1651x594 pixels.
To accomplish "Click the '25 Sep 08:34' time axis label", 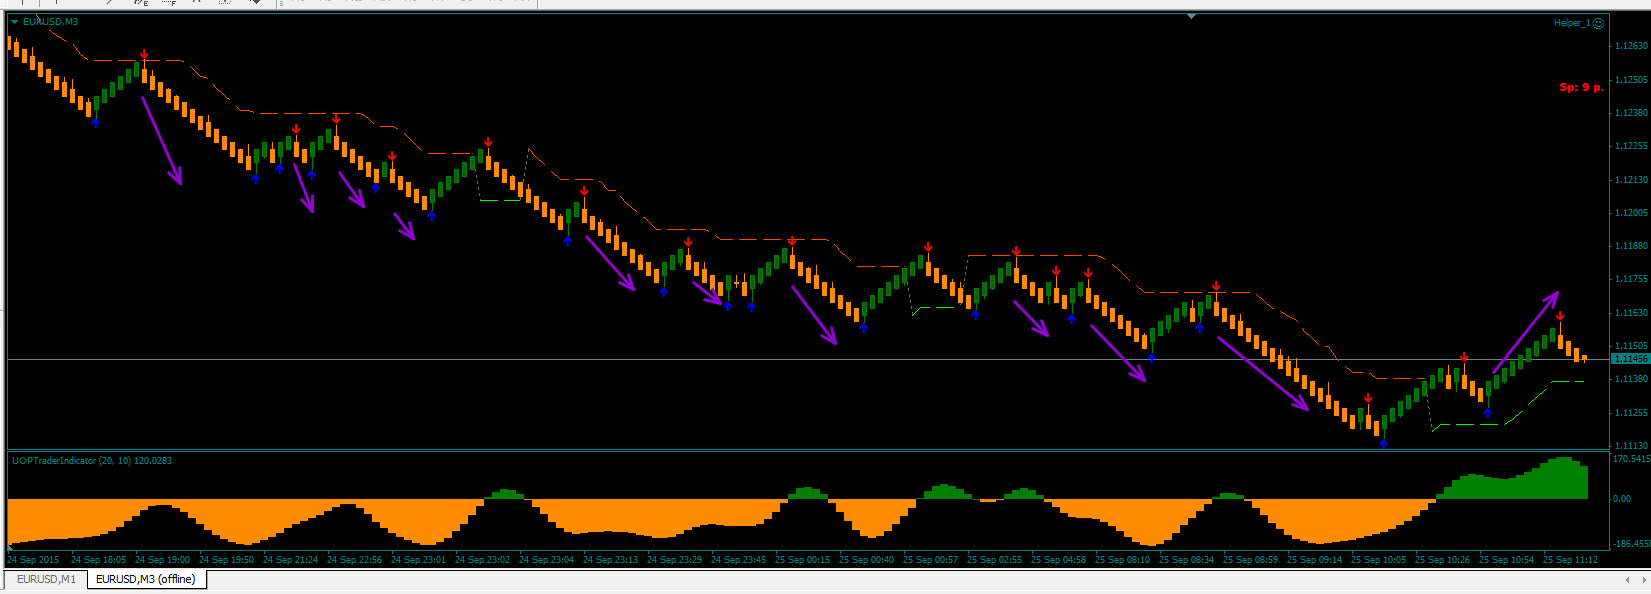I will coord(1186,560).
